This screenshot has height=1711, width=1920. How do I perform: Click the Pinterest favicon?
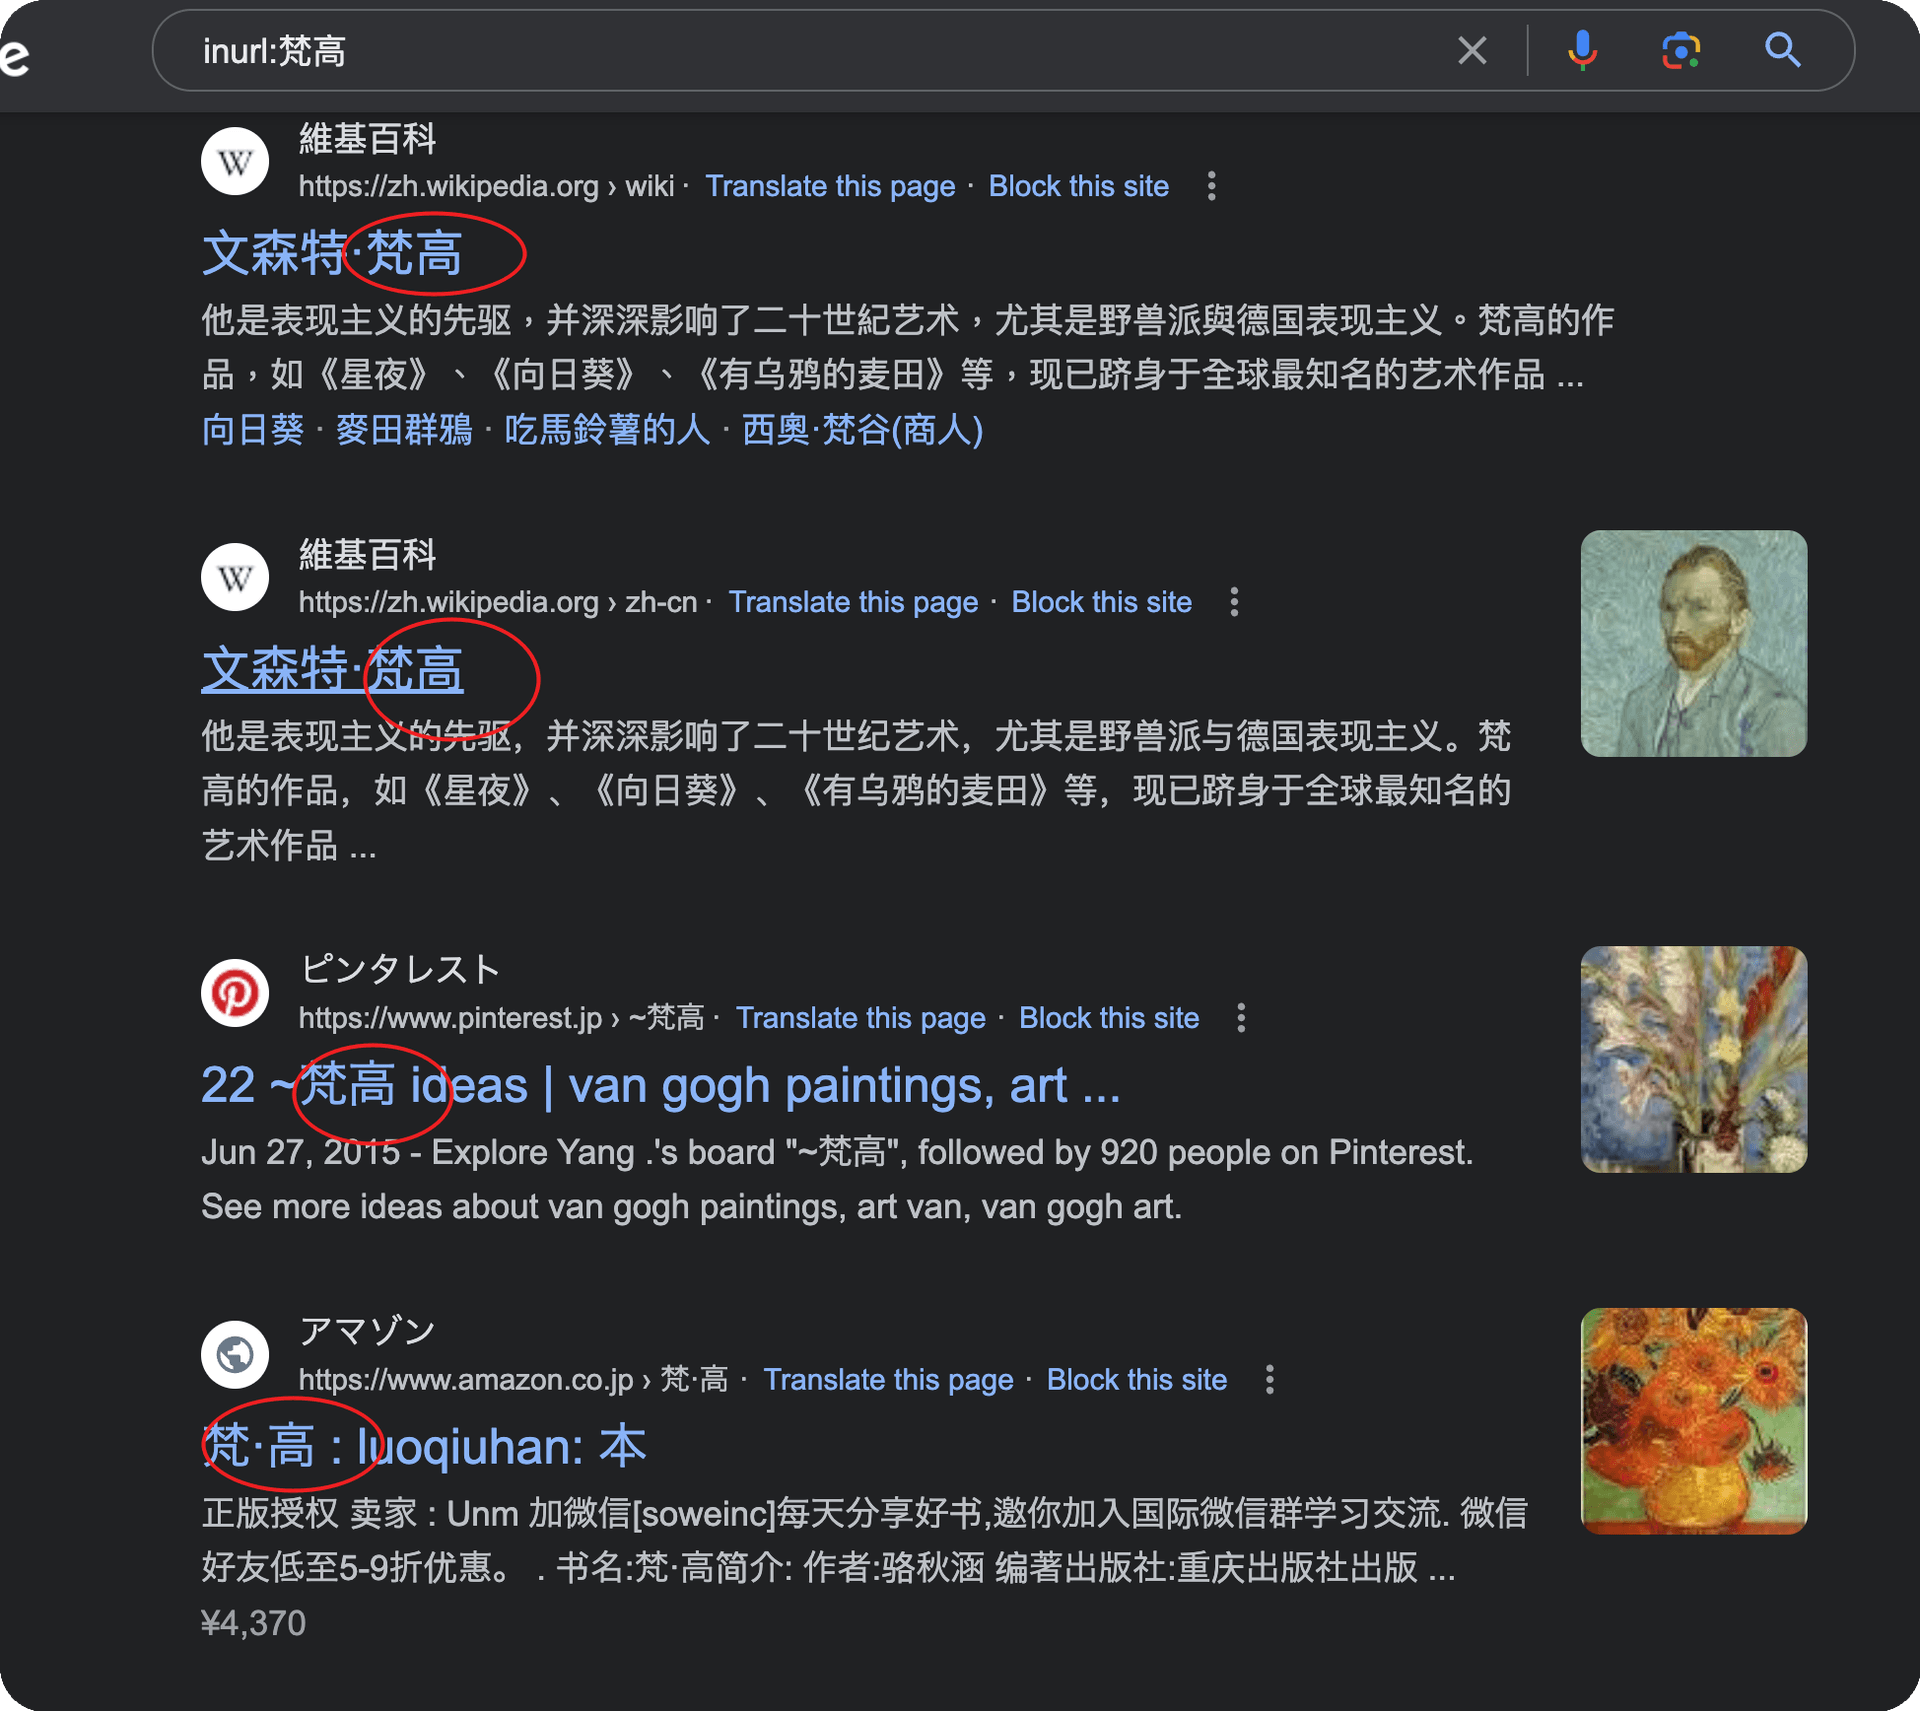[235, 993]
